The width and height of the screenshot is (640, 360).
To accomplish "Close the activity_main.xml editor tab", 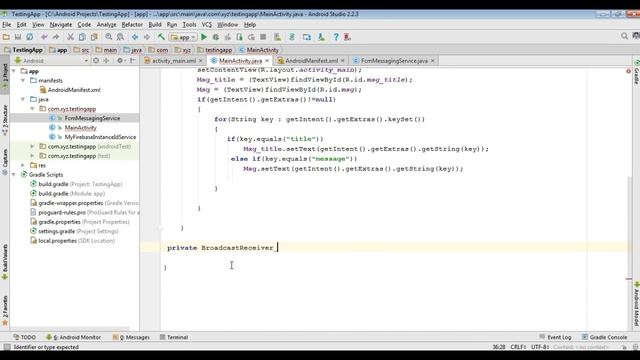I will [200, 60].
